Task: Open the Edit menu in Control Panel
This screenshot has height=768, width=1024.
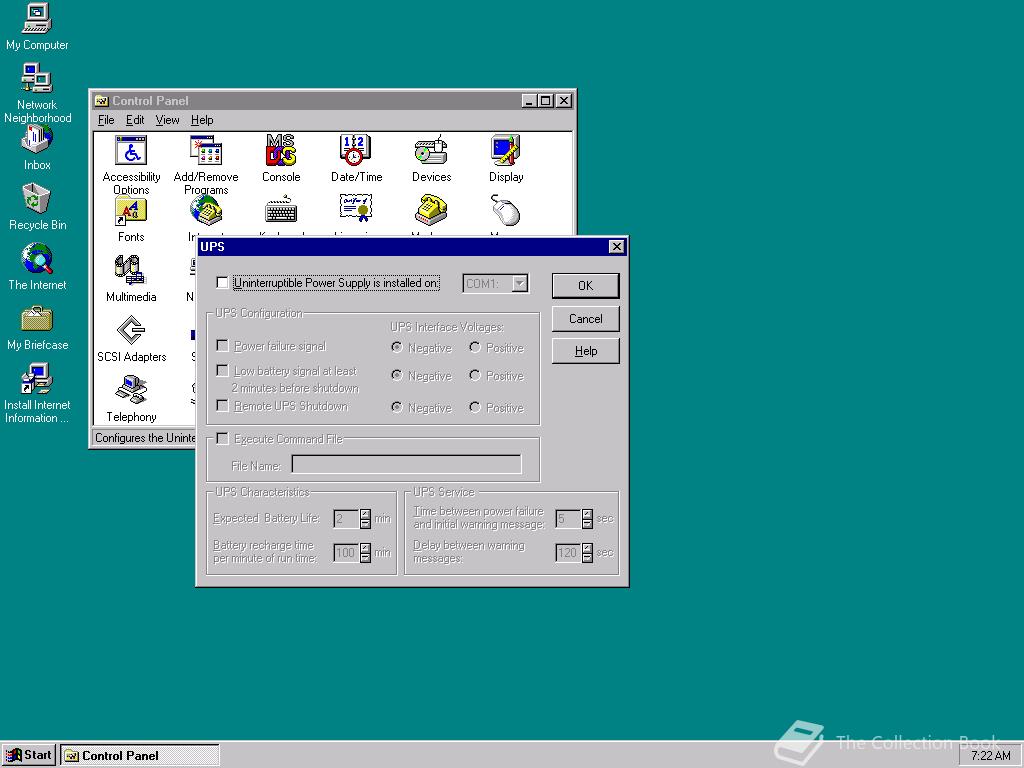Action: tap(135, 120)
